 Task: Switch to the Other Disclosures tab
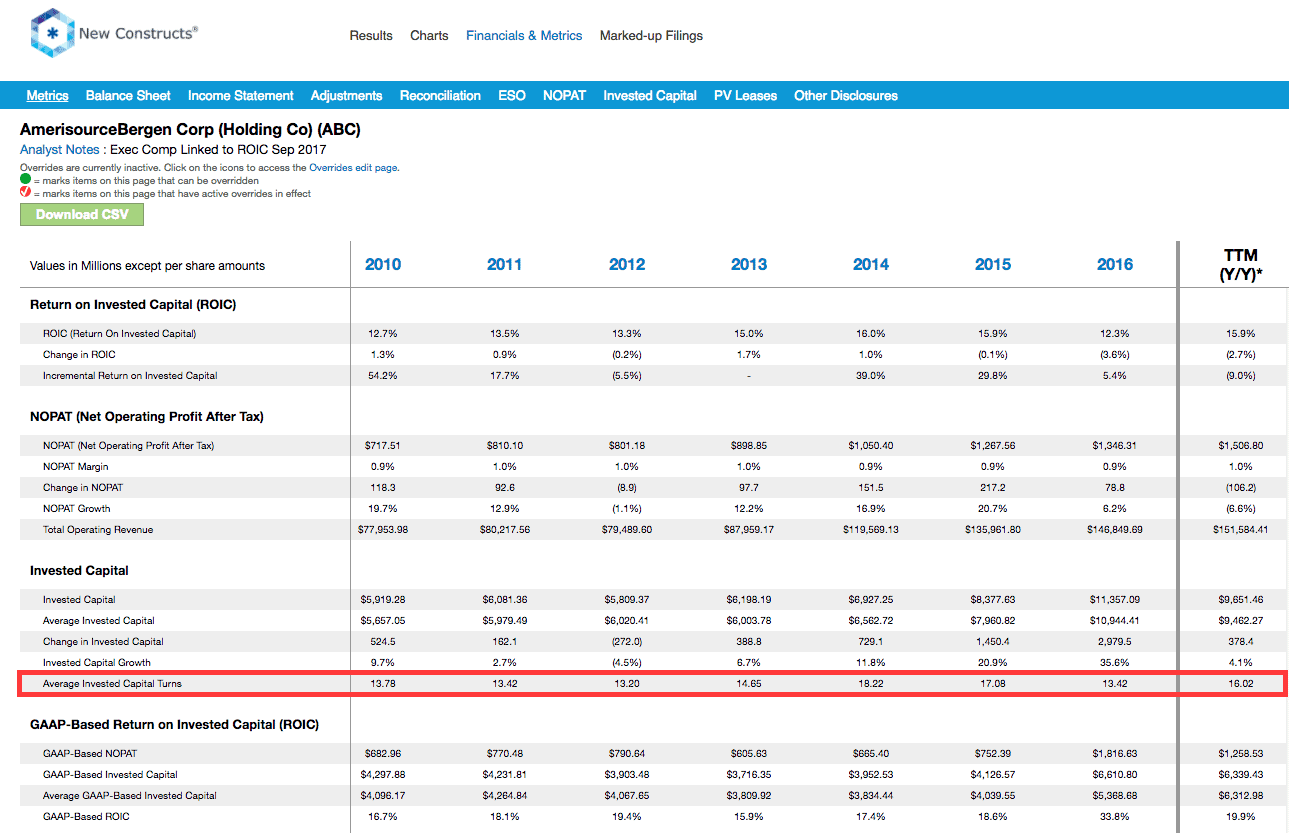[846, 95]
